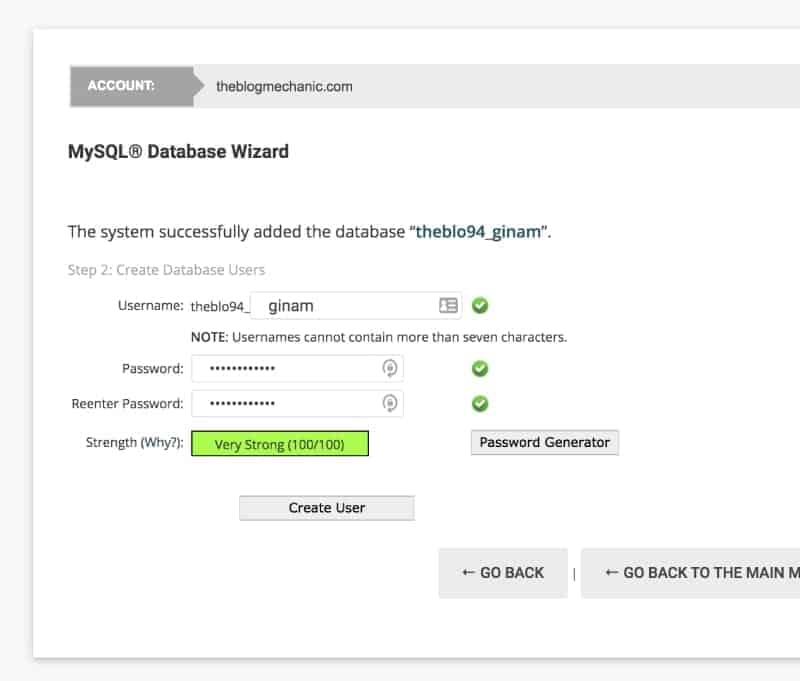Viewport: 800px width, 681px height.
Task: Click the green checkmark beside the Password field
Action: point(480,368)
